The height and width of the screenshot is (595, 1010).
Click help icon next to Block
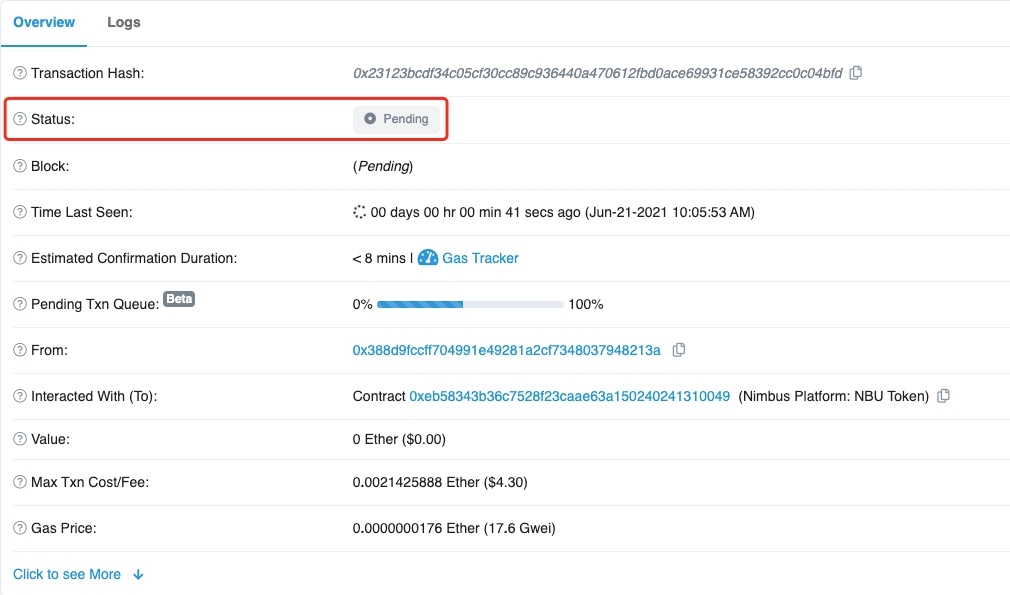pos(20,166)
